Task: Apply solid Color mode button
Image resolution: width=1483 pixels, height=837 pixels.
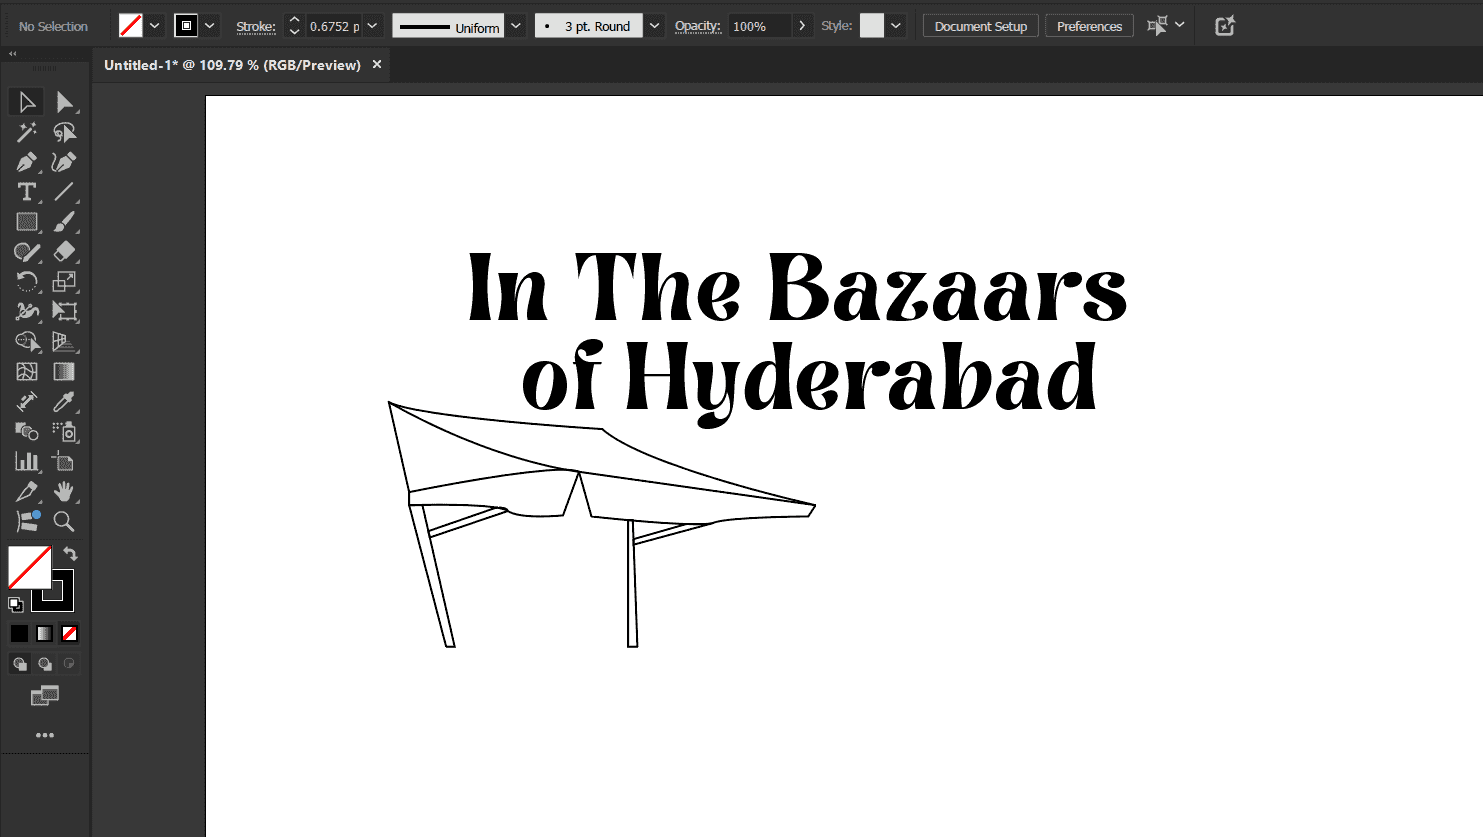Action: (x=19, y=633)
